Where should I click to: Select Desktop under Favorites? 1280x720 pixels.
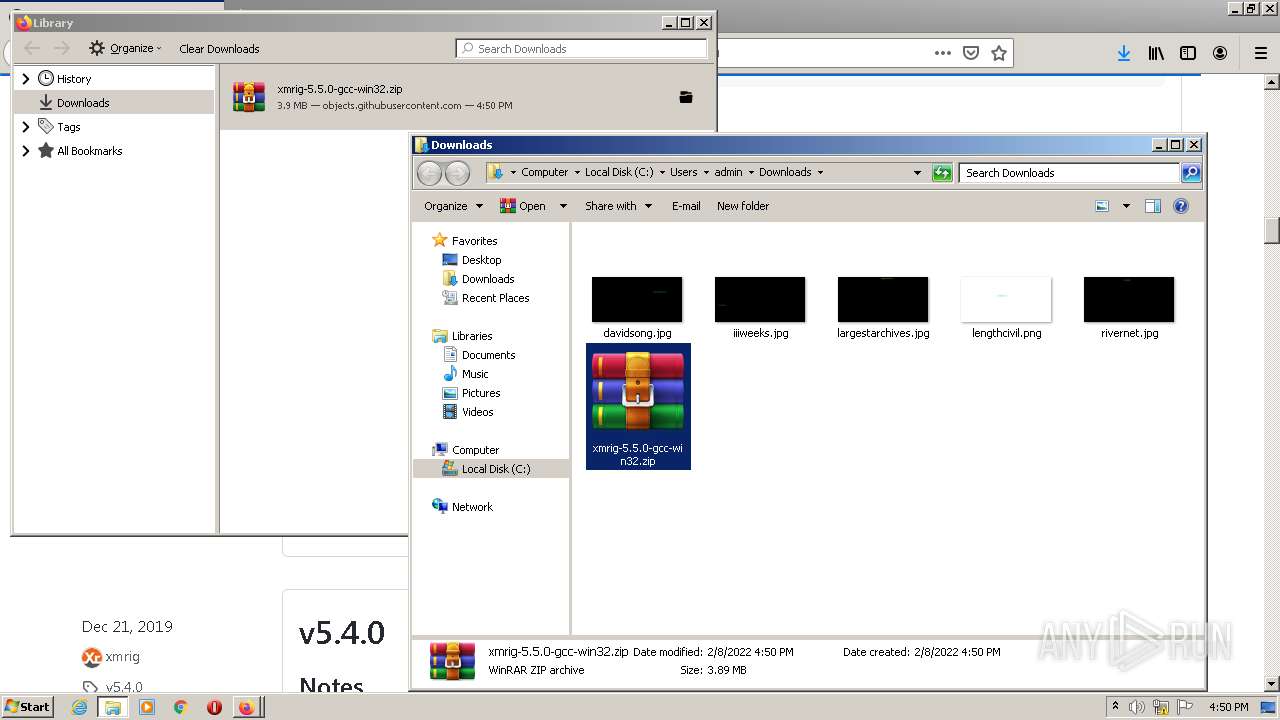tap(481, 260)
